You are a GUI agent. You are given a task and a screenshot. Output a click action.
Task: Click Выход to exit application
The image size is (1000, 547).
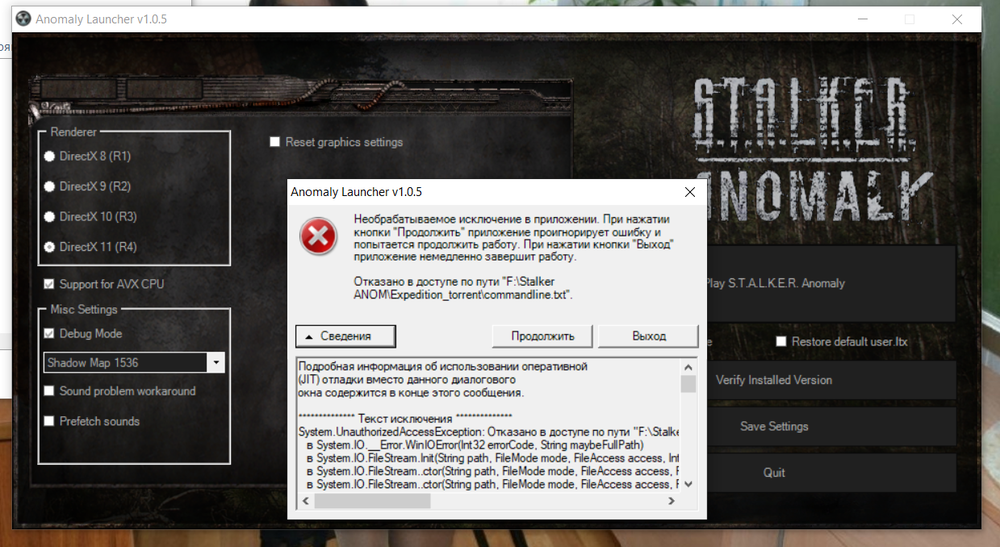(649, 336)
